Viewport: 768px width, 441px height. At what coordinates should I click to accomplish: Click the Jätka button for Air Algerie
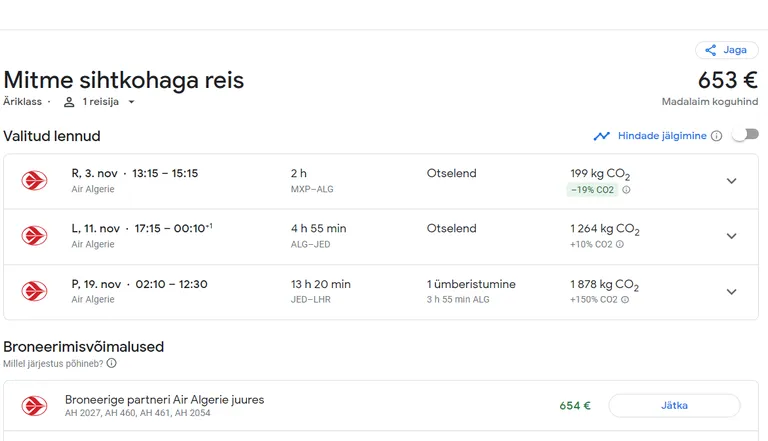point(674,406)
